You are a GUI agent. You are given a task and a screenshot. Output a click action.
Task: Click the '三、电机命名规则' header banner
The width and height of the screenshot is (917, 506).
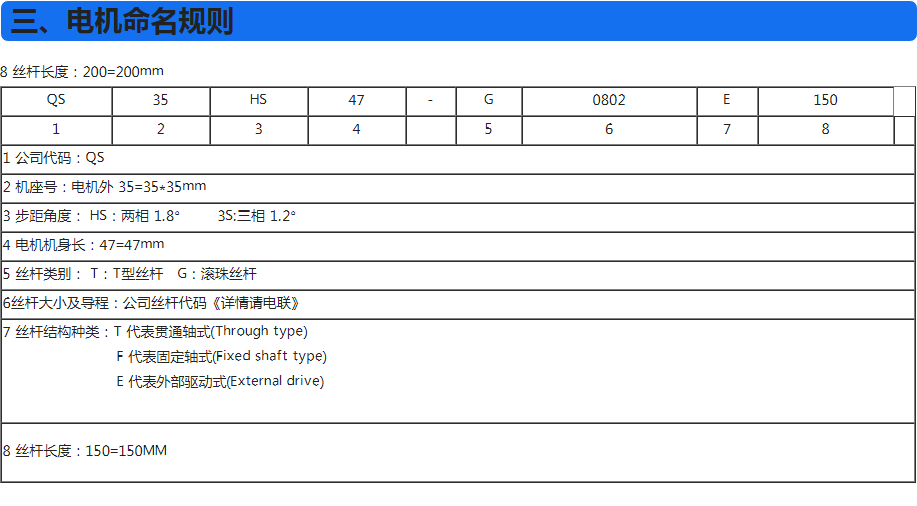pos(458,21)
